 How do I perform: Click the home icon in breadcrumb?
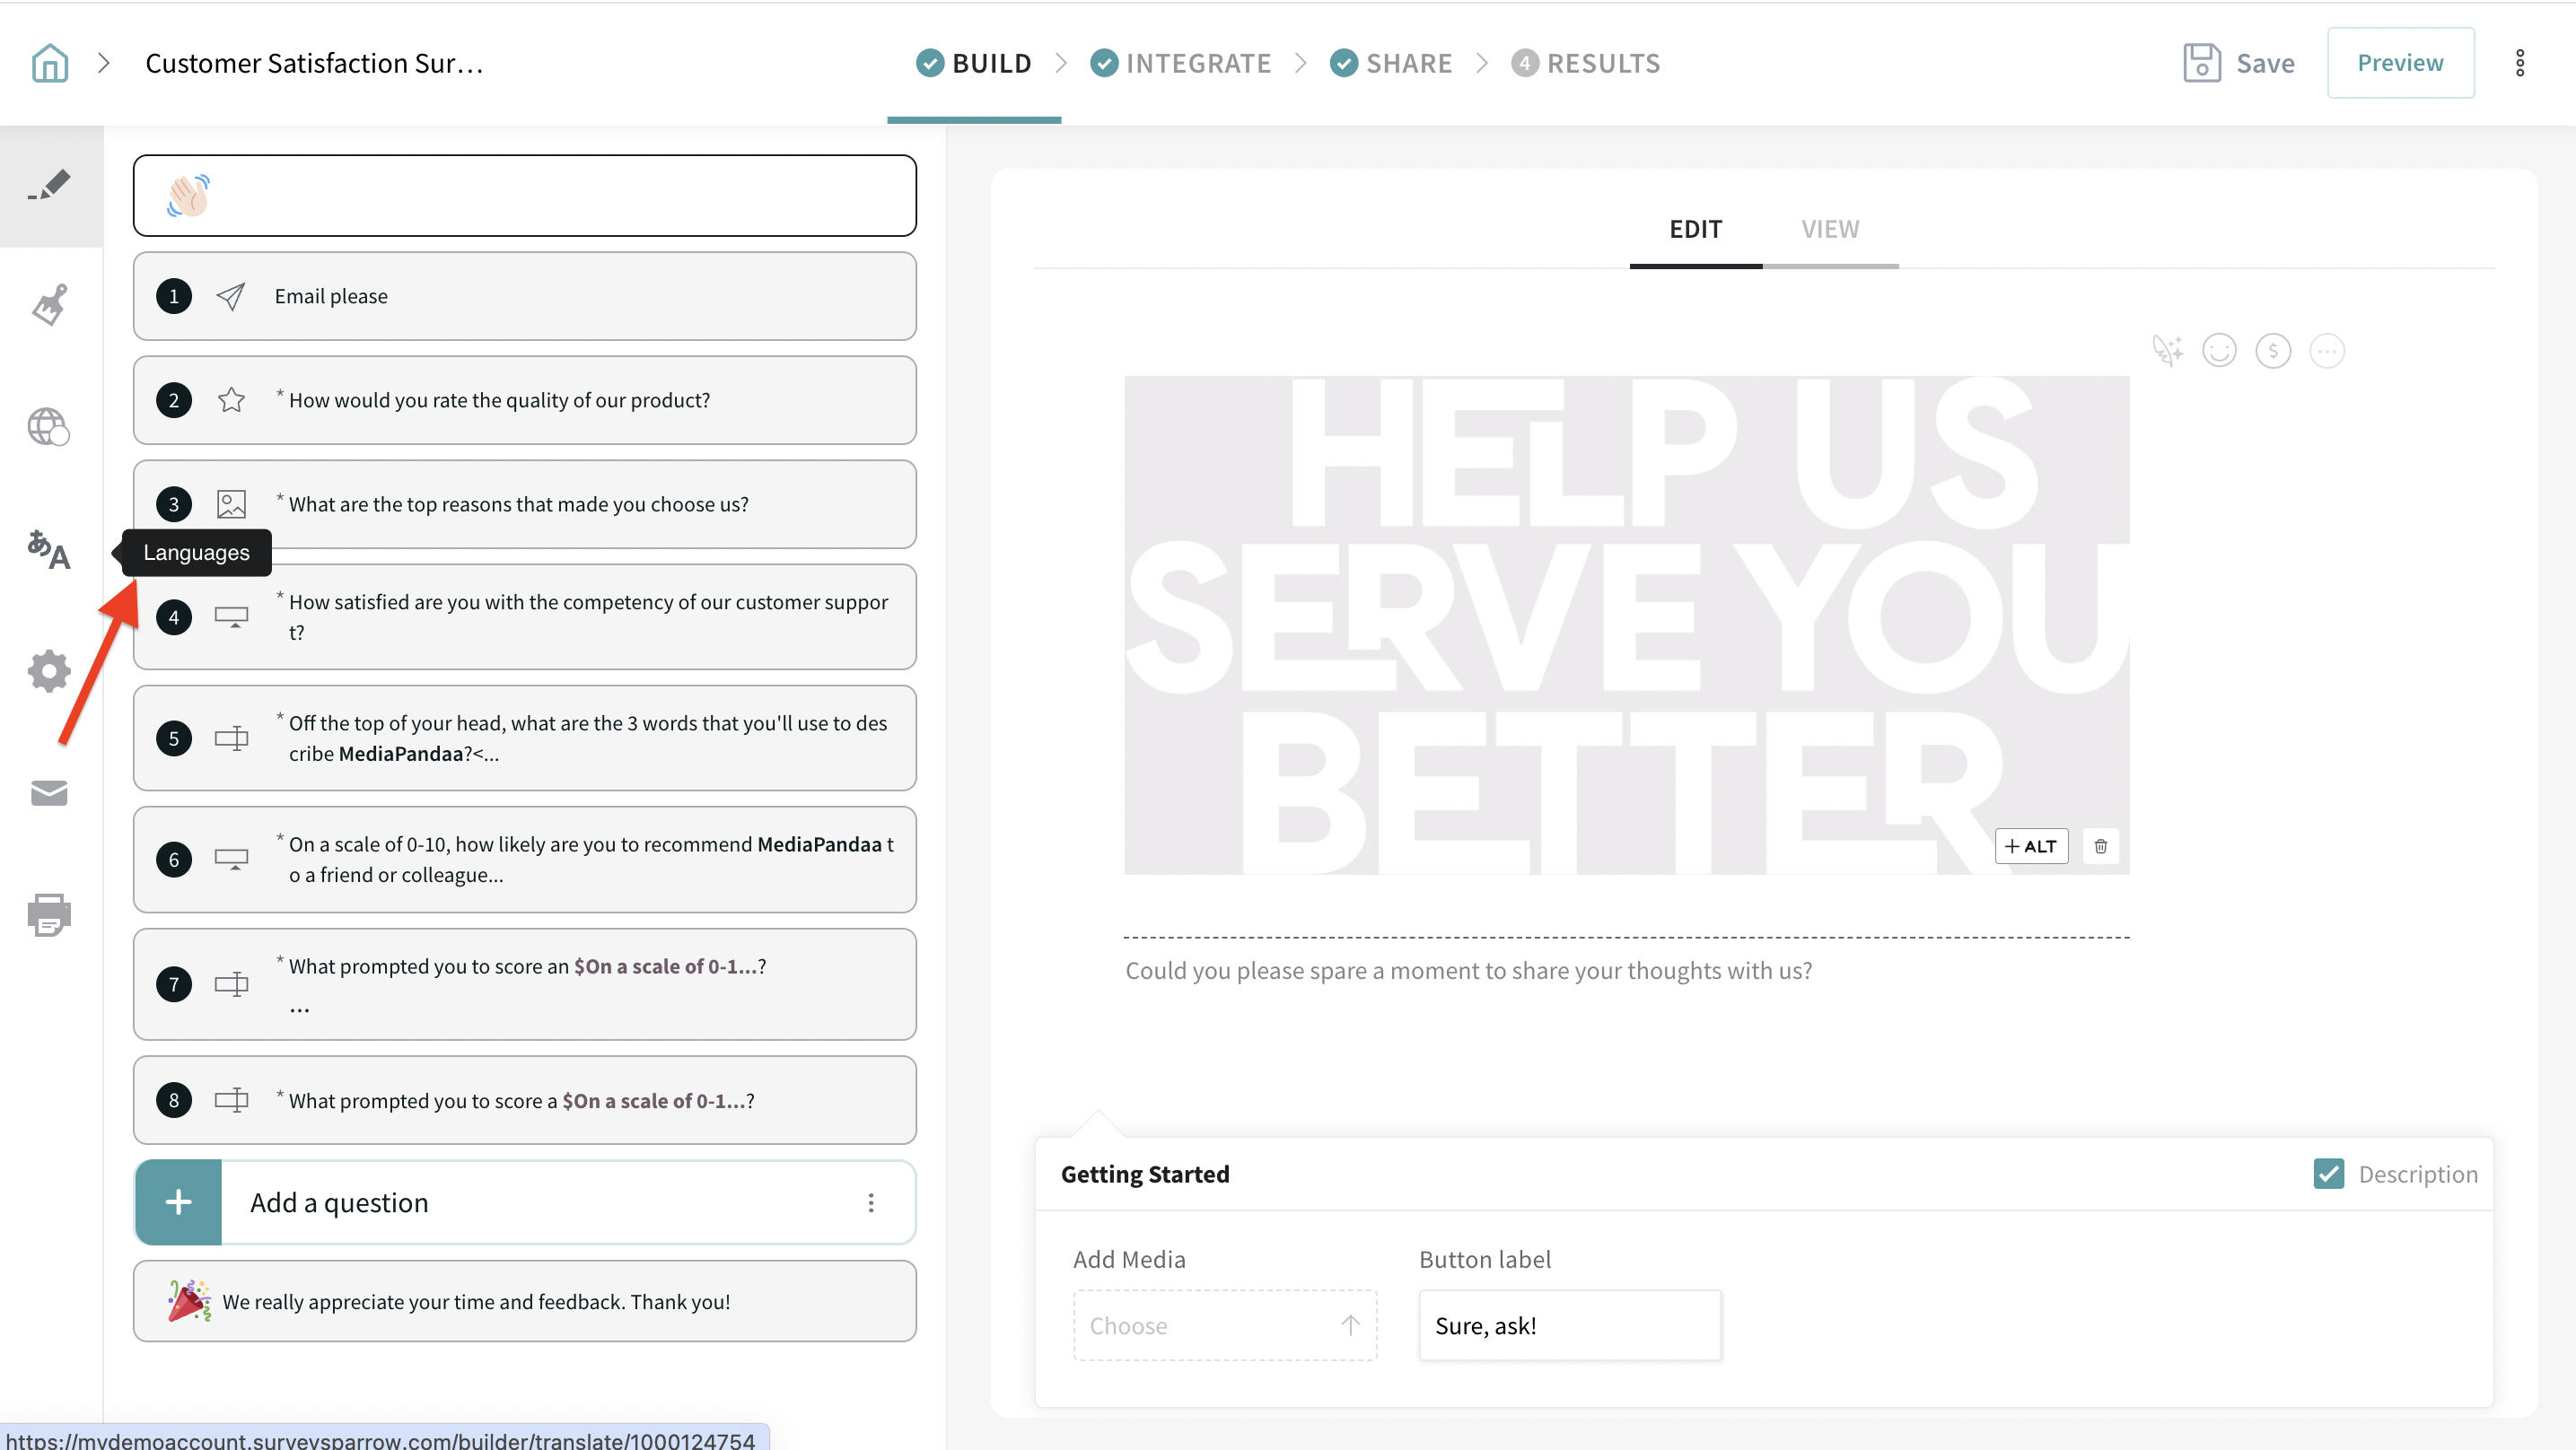(x=50, y=63)
